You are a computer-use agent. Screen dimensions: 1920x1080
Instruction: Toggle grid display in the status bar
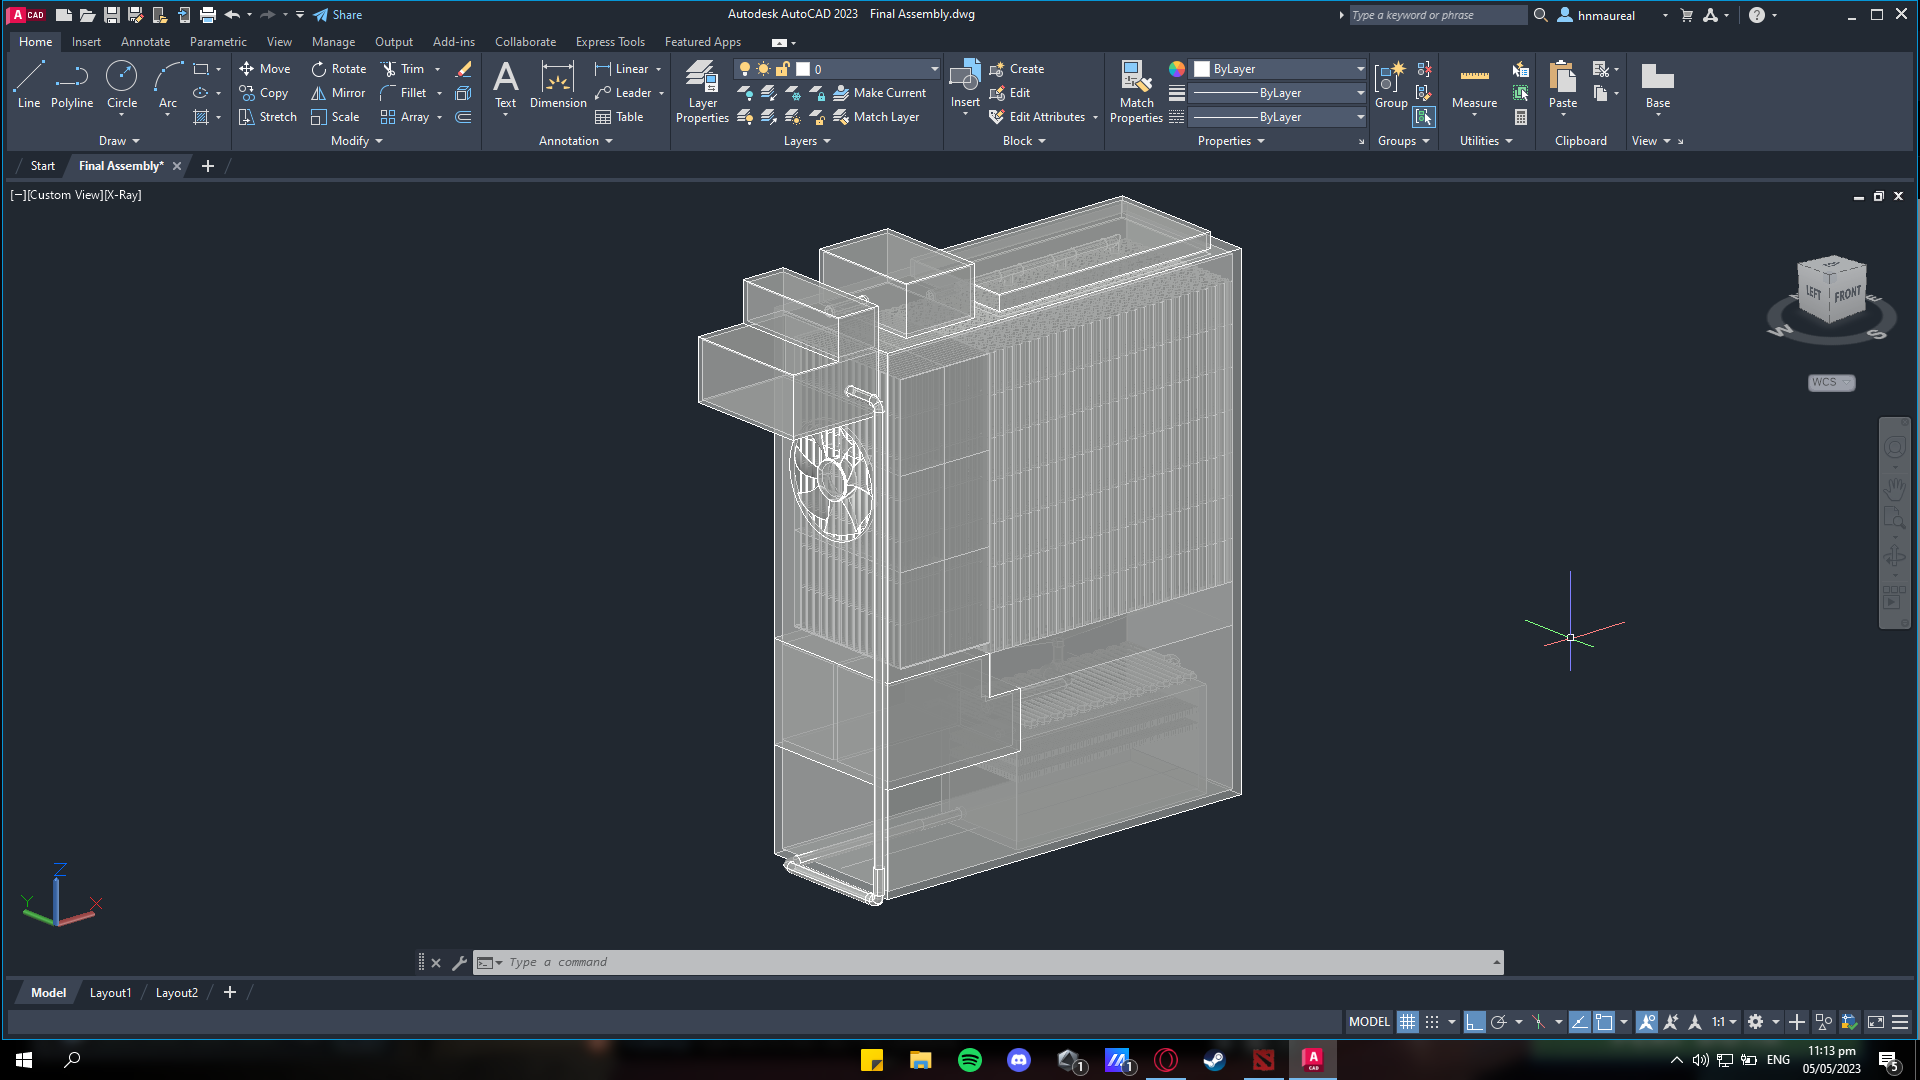1407,1021
